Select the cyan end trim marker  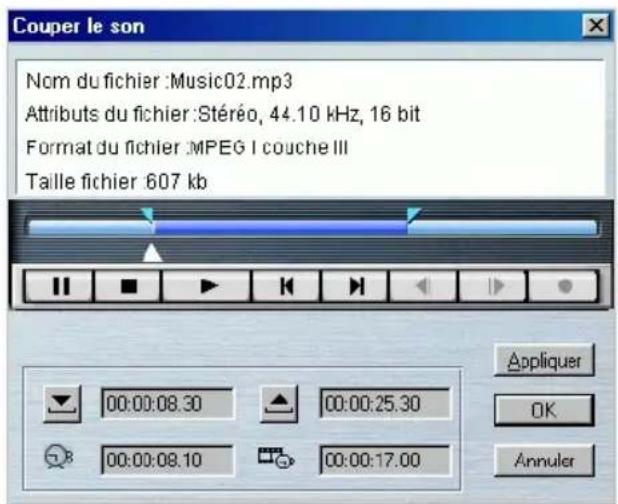click(x=413, y=215)
